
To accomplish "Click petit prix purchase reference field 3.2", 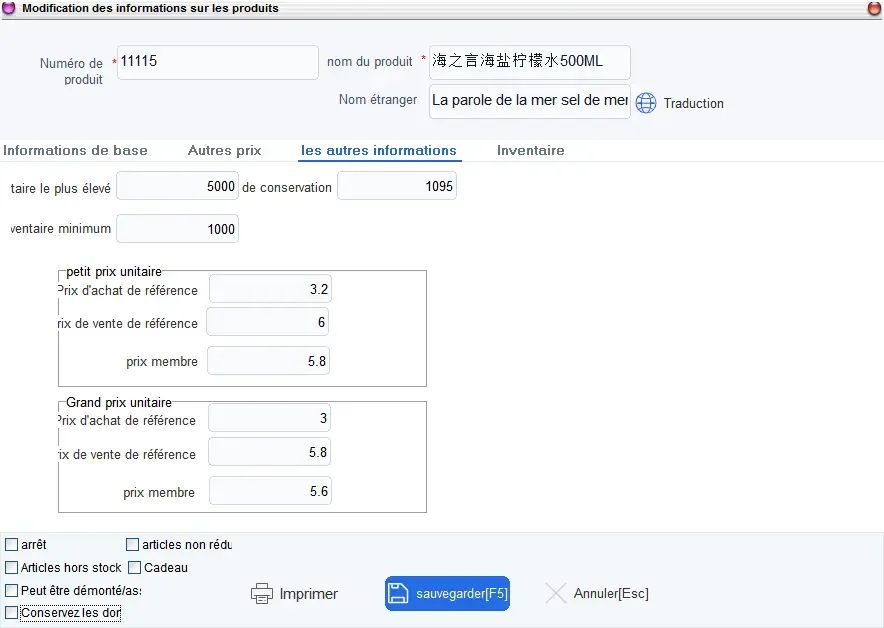I will click(271, 289).
